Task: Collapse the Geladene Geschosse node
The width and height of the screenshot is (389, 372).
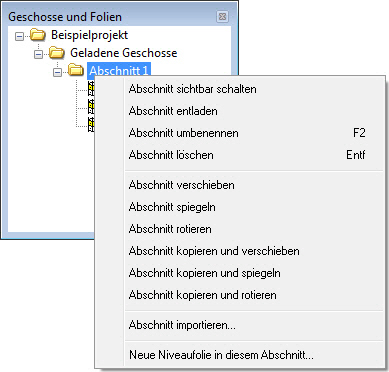Action: [x=39, y=54]
